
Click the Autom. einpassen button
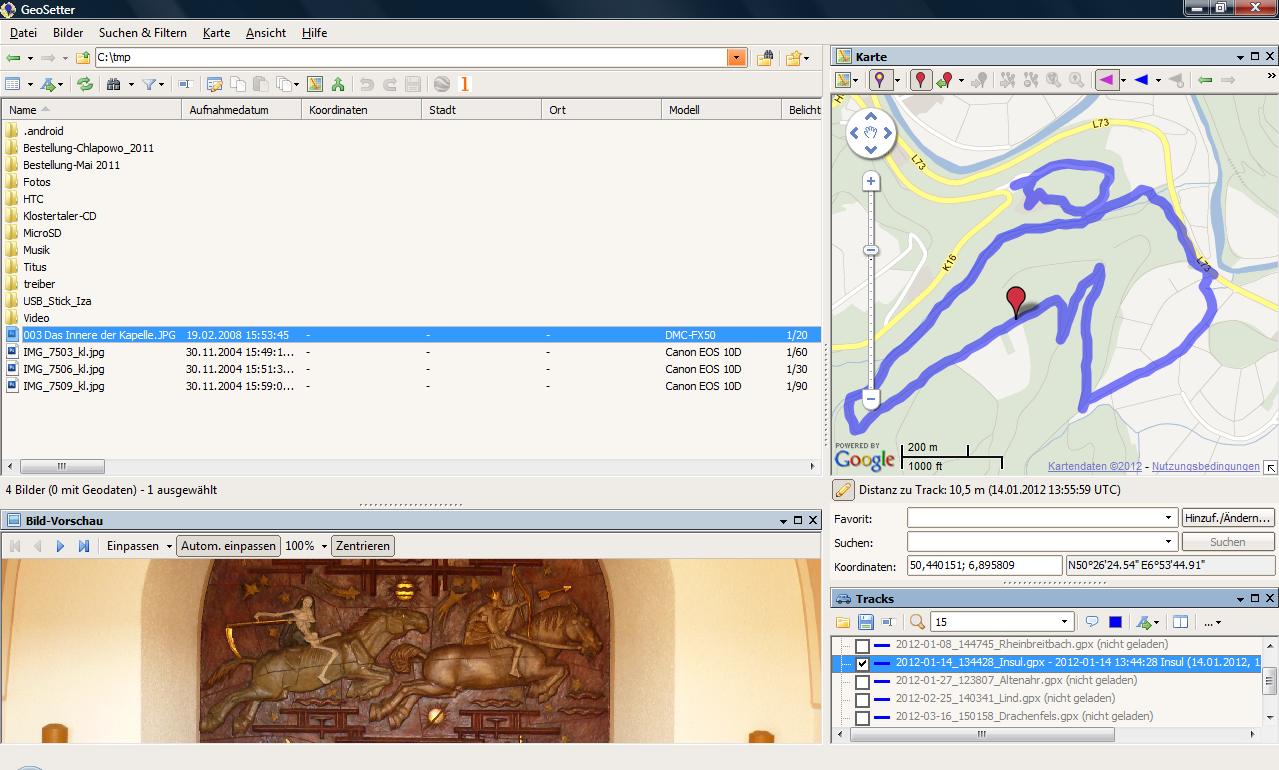pos(229,546)
